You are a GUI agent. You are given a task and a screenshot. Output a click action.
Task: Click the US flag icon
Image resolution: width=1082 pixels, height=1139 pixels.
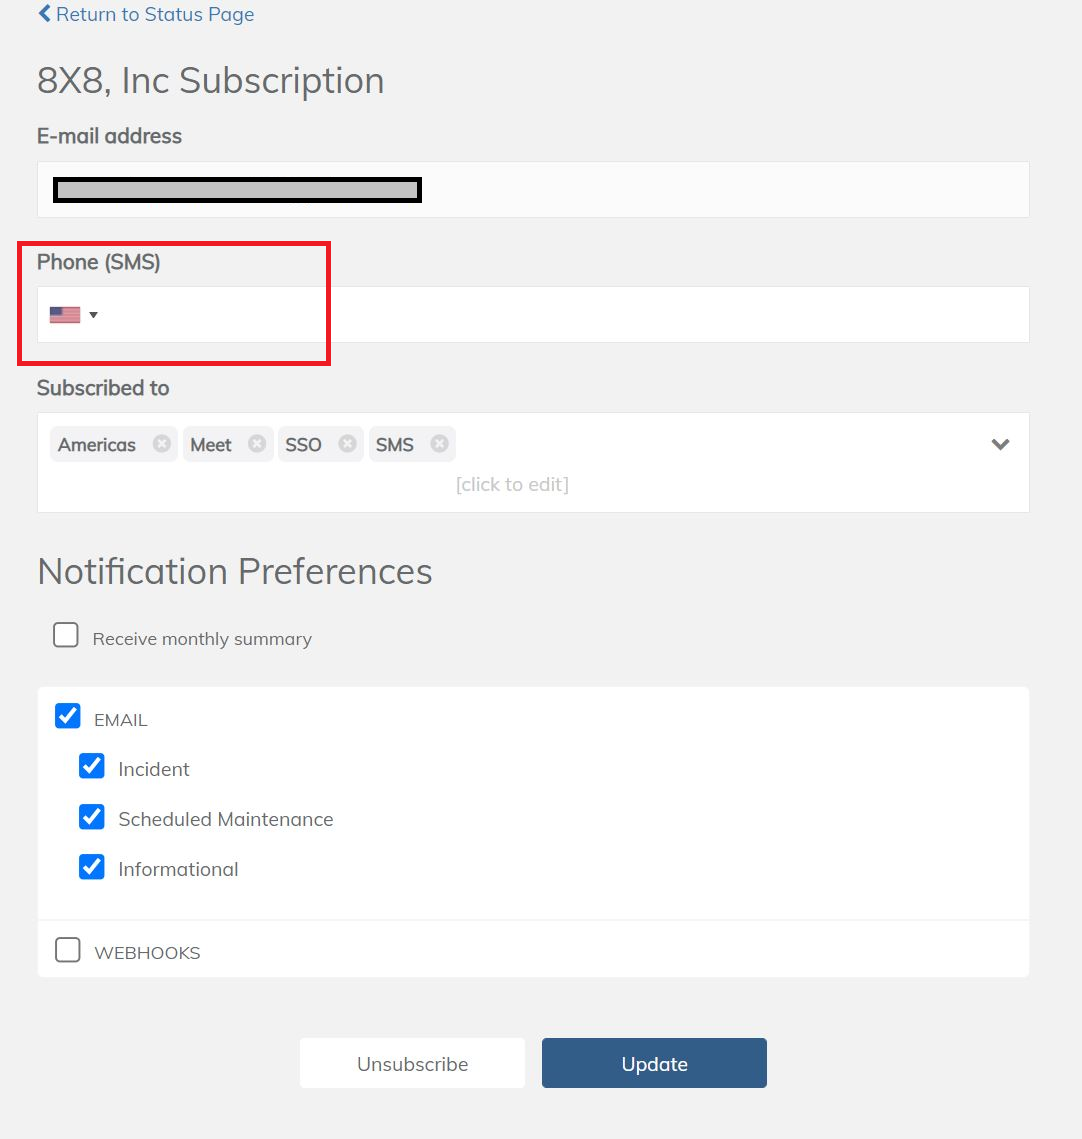click(x=65, y=315)
